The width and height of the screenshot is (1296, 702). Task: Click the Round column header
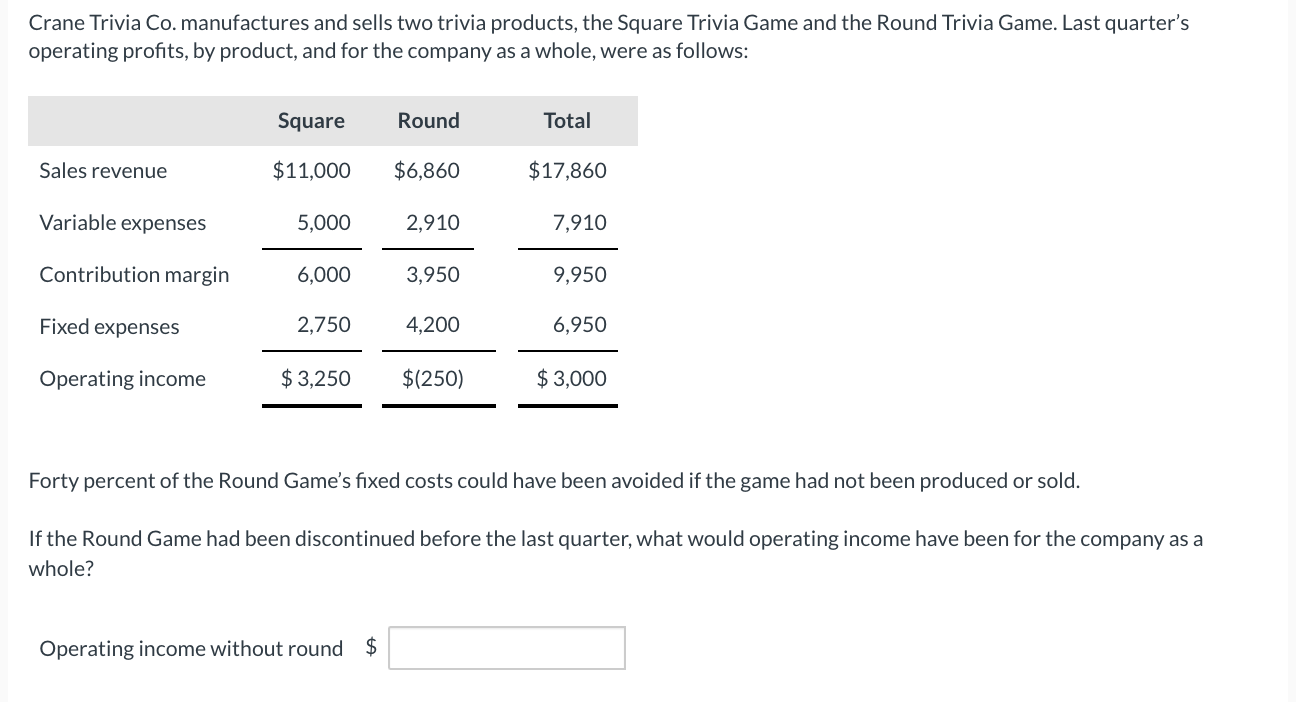point(428,121)
